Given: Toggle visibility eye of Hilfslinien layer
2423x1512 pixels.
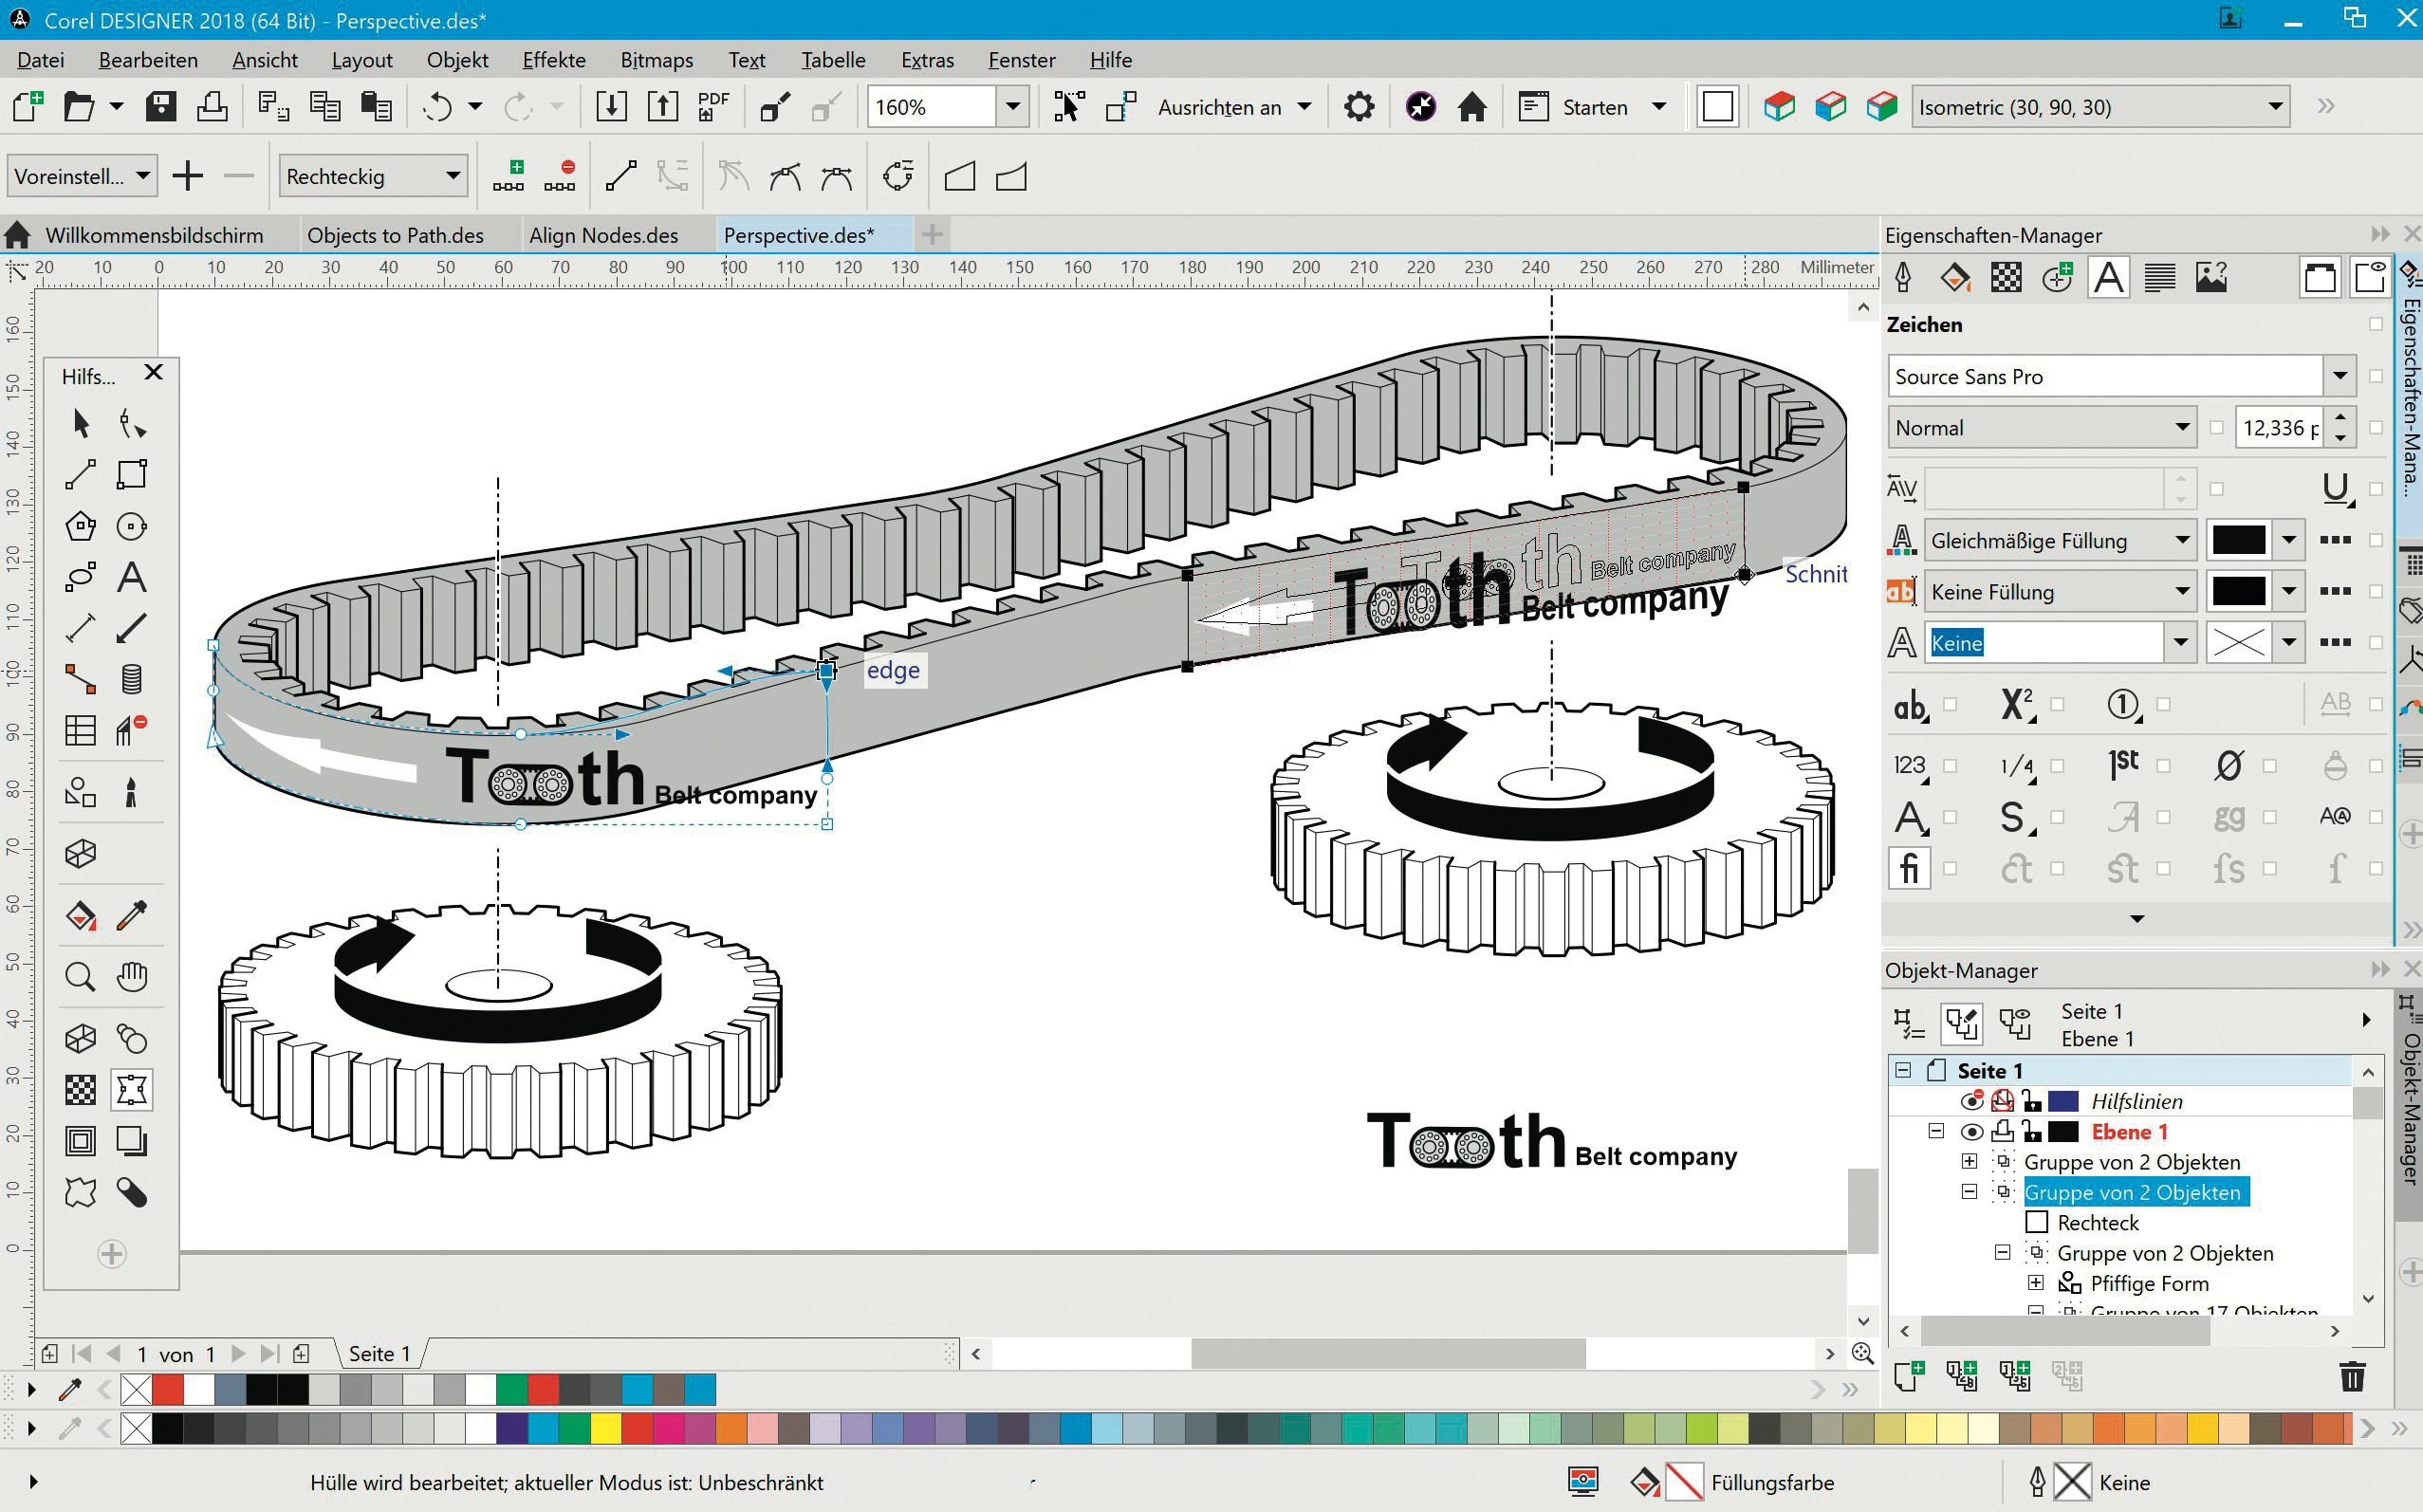Looking at the screenshot, I should click(1971, 1101).
